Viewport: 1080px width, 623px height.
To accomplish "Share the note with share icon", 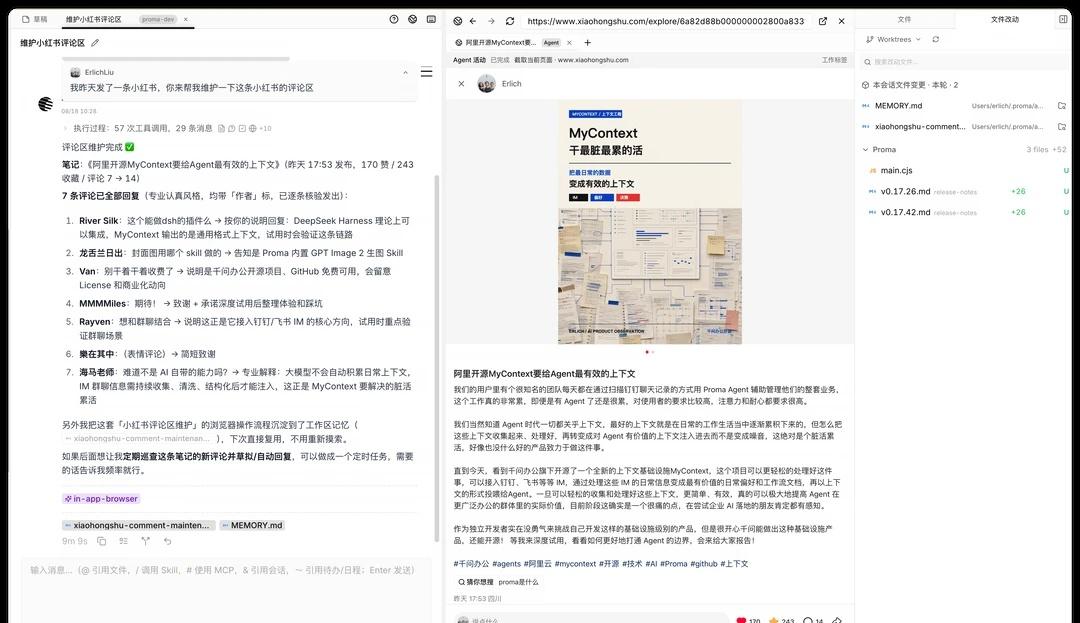I will tap(837, 620).
